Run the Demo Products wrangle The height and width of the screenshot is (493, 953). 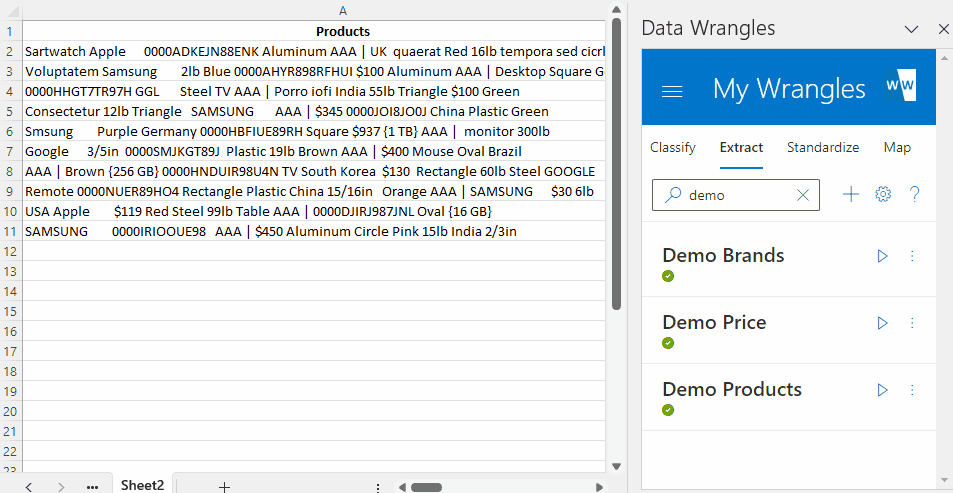point(882,390)
